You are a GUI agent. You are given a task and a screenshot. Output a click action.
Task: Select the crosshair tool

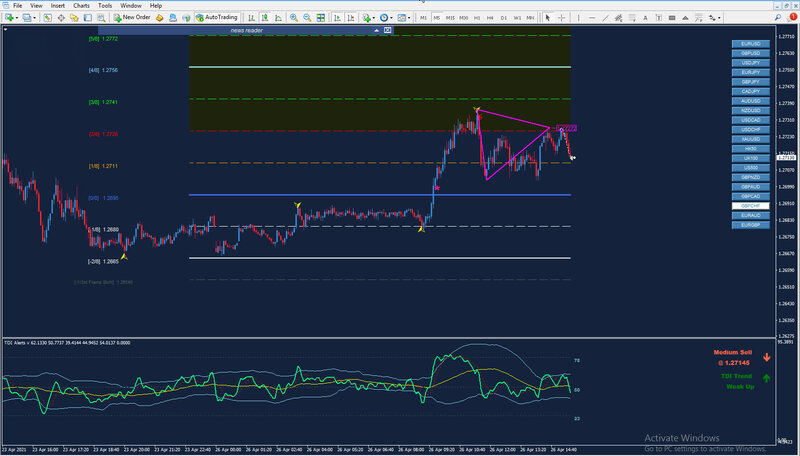pyautogui.click(x=561, y=18)
